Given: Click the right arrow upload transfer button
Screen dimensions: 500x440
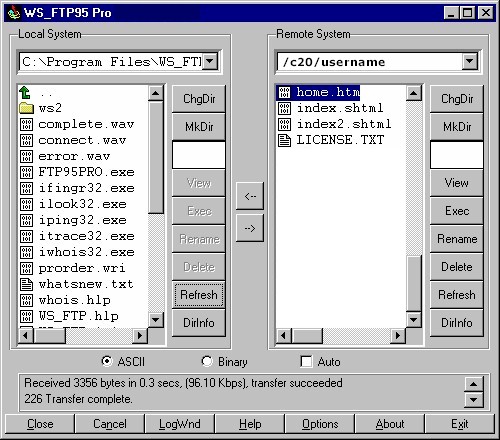Looking at the screenshot, I should point(250,228).
